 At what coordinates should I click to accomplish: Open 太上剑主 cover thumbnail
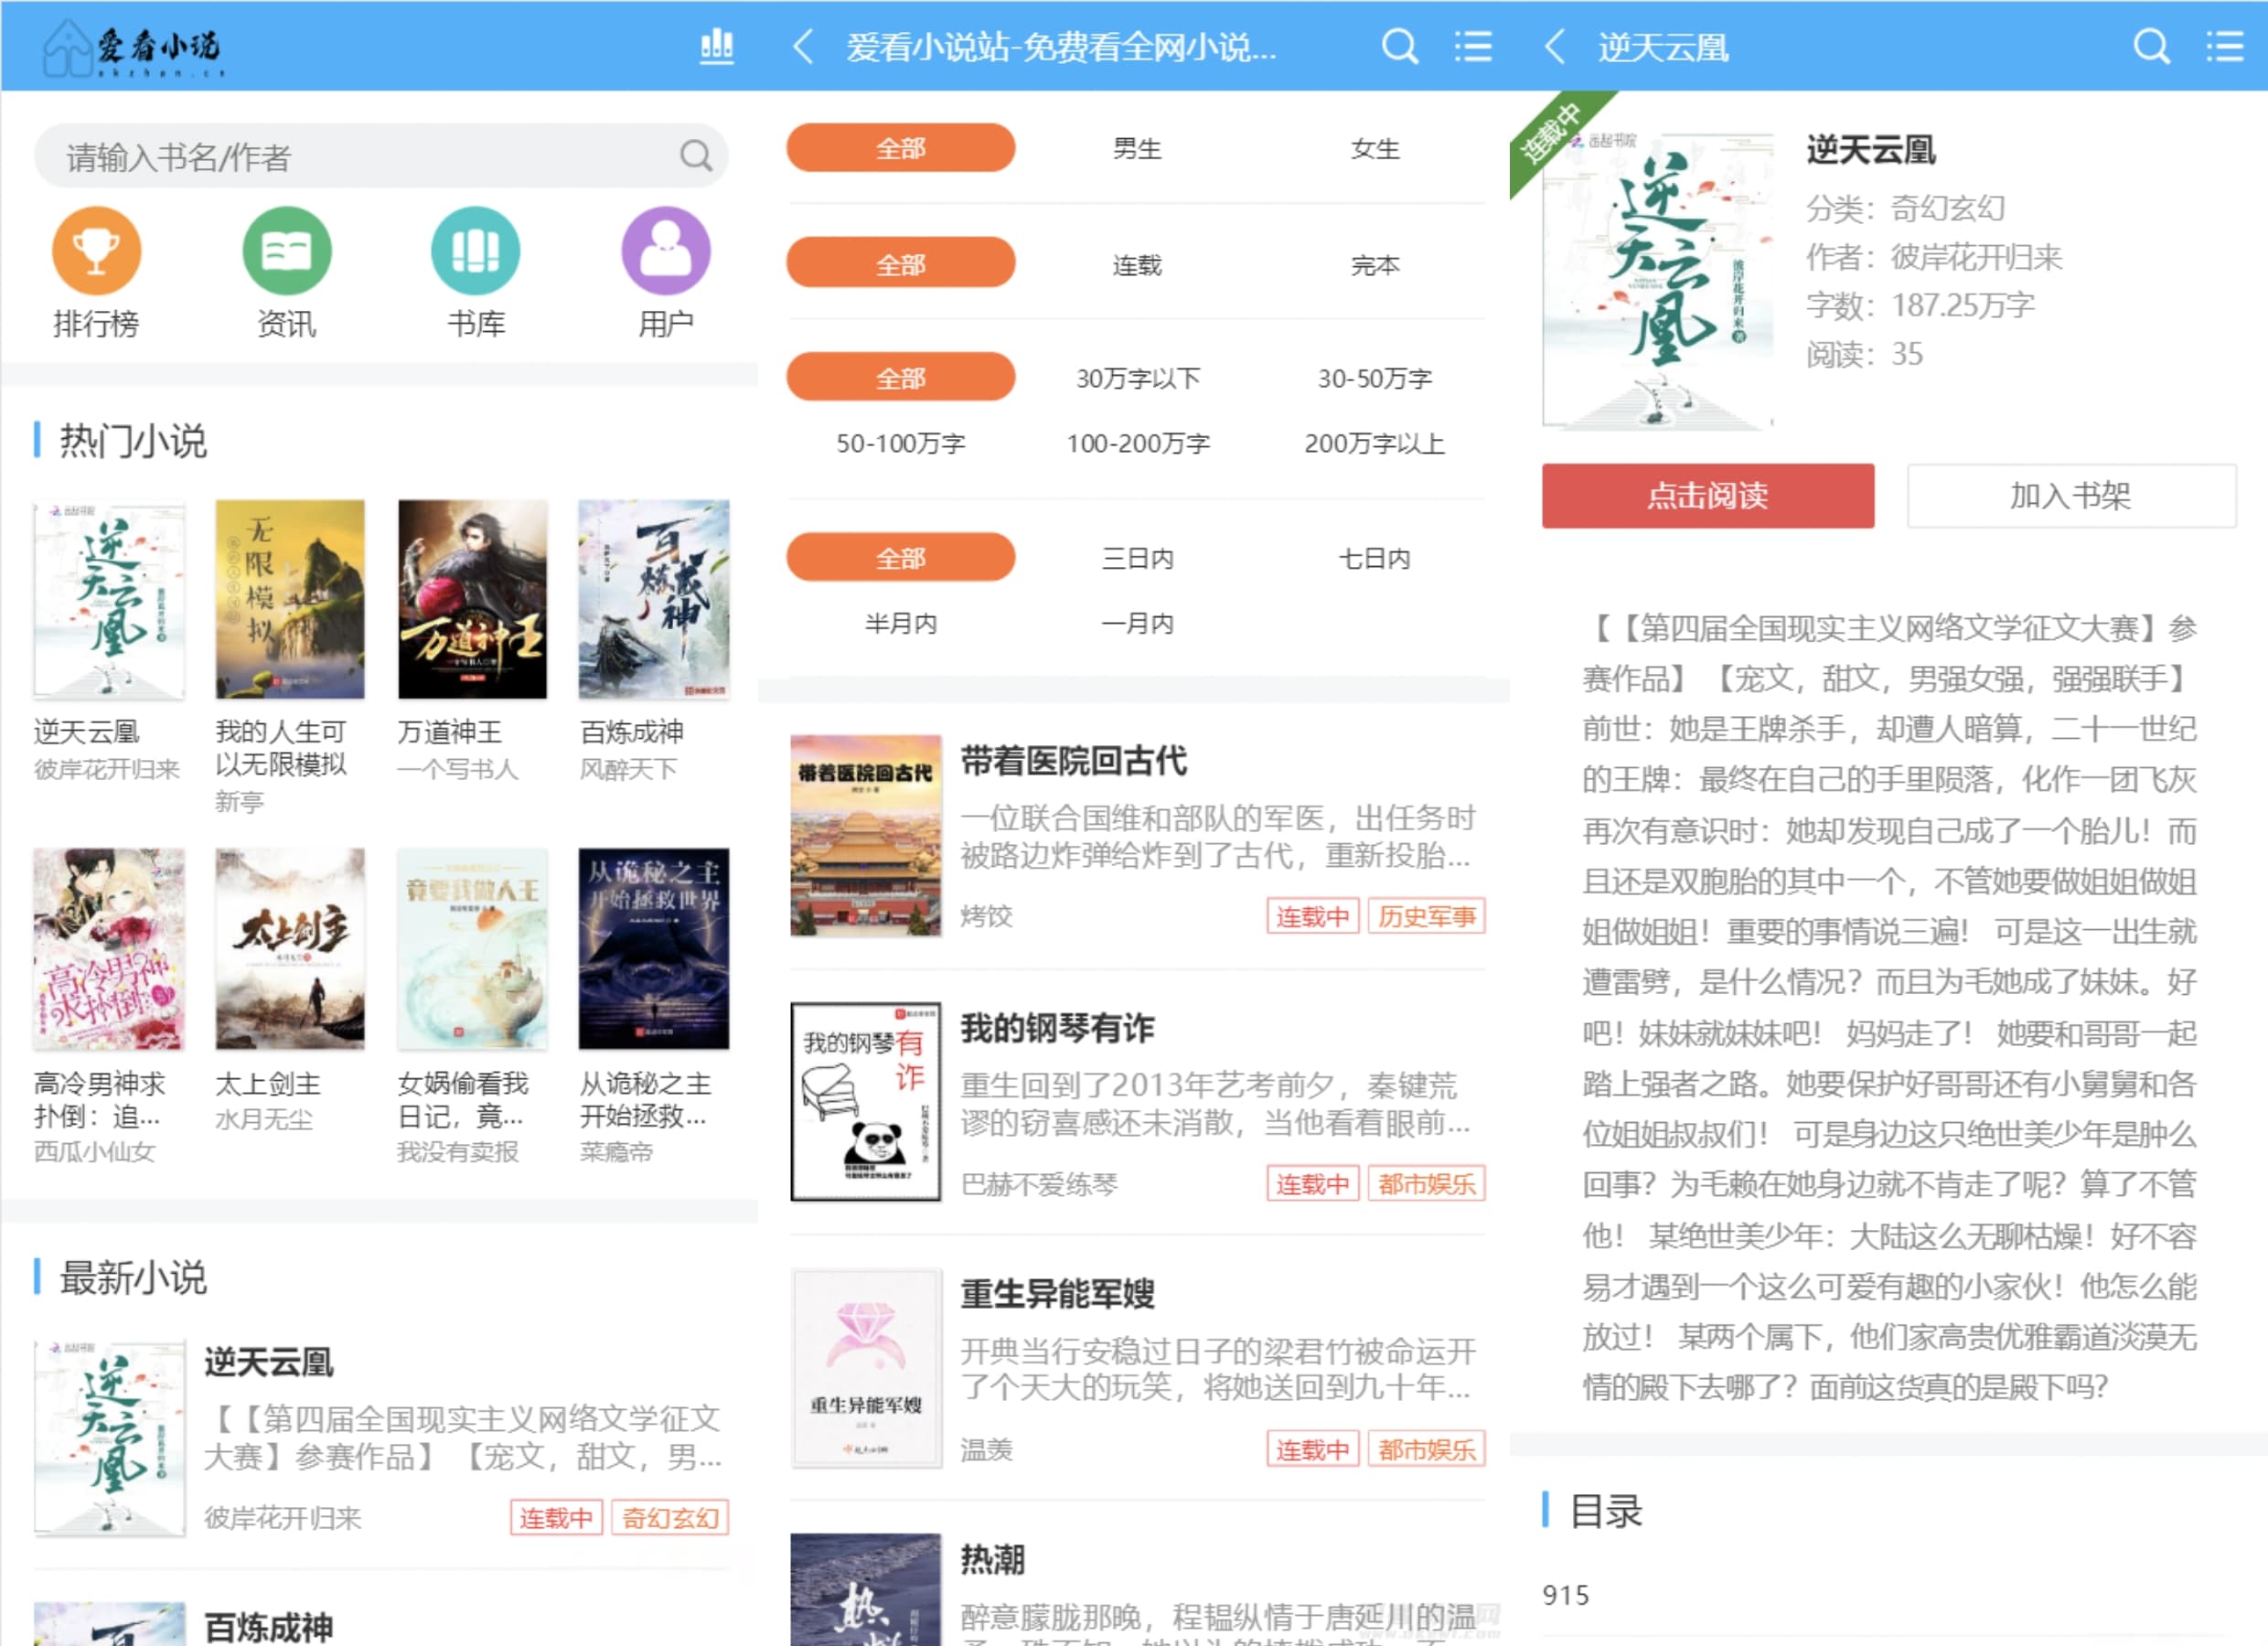(290, 949)
